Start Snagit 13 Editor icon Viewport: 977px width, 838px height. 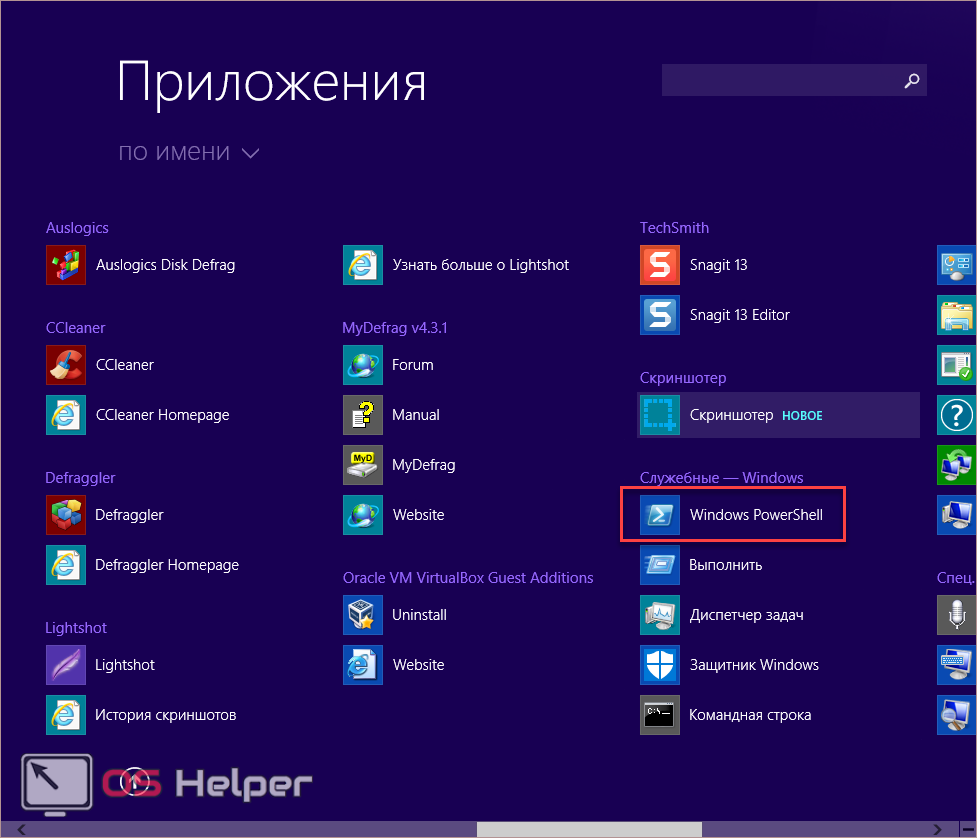coord(660,315)
